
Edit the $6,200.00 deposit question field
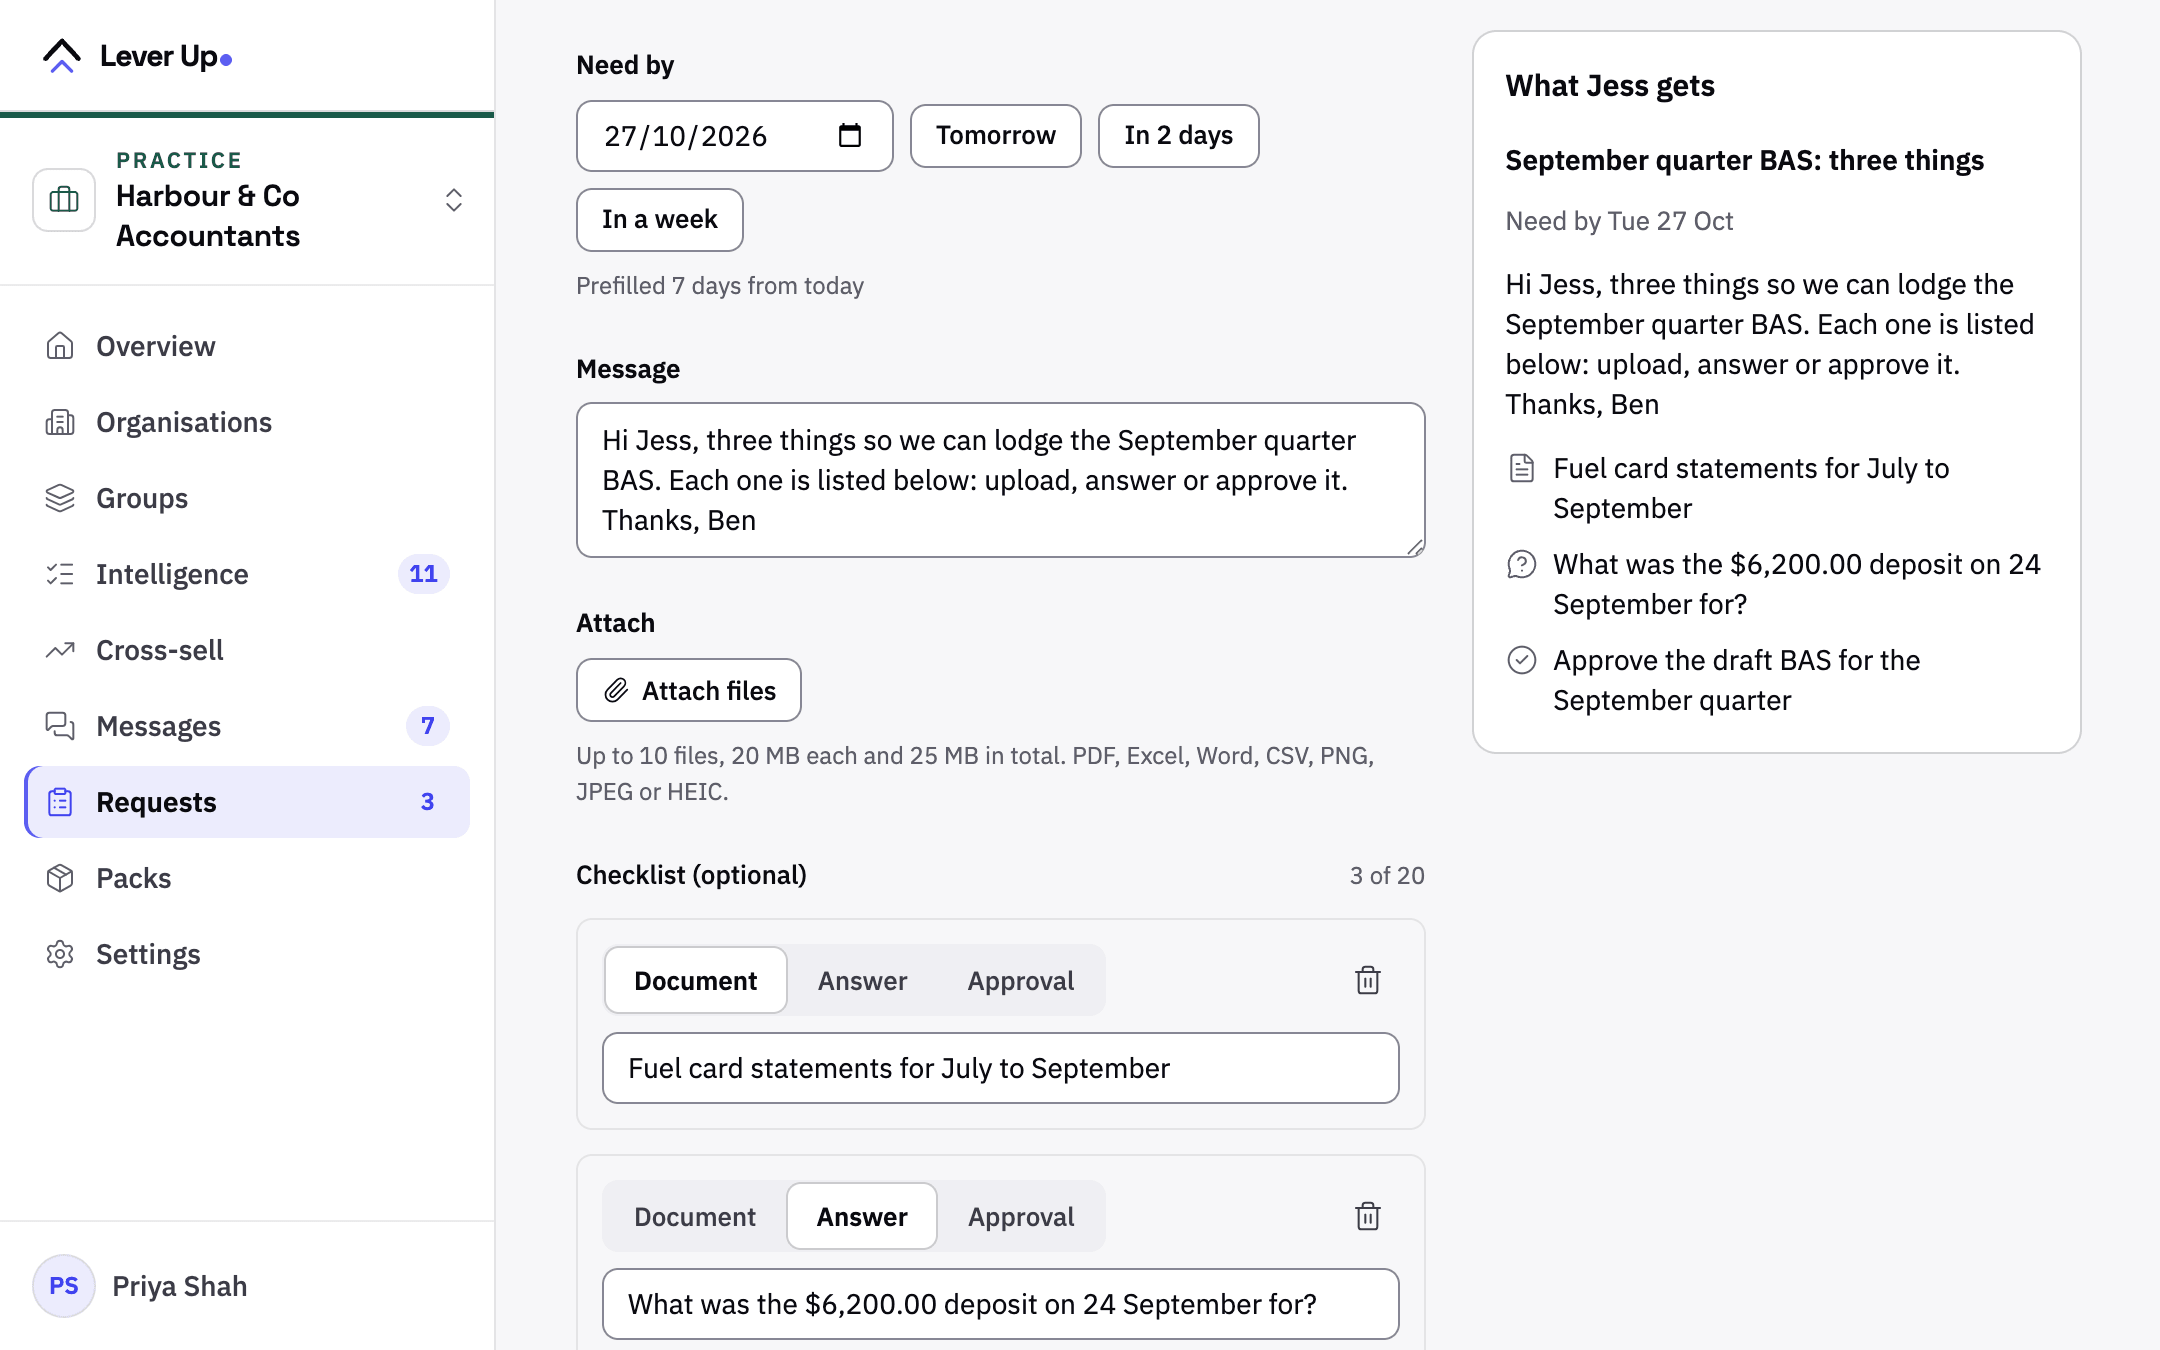tap(1001, 1304)
